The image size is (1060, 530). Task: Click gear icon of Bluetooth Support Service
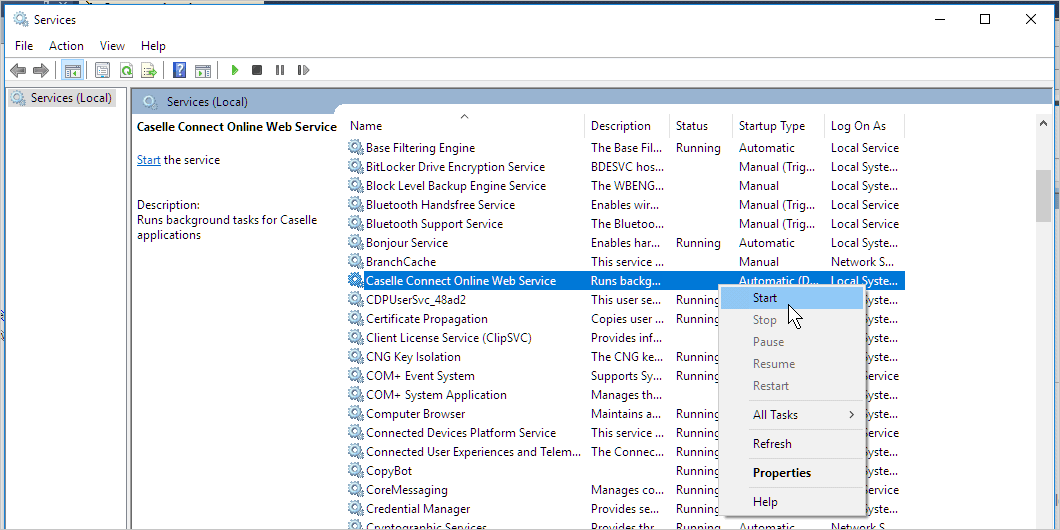pos(356,223)
